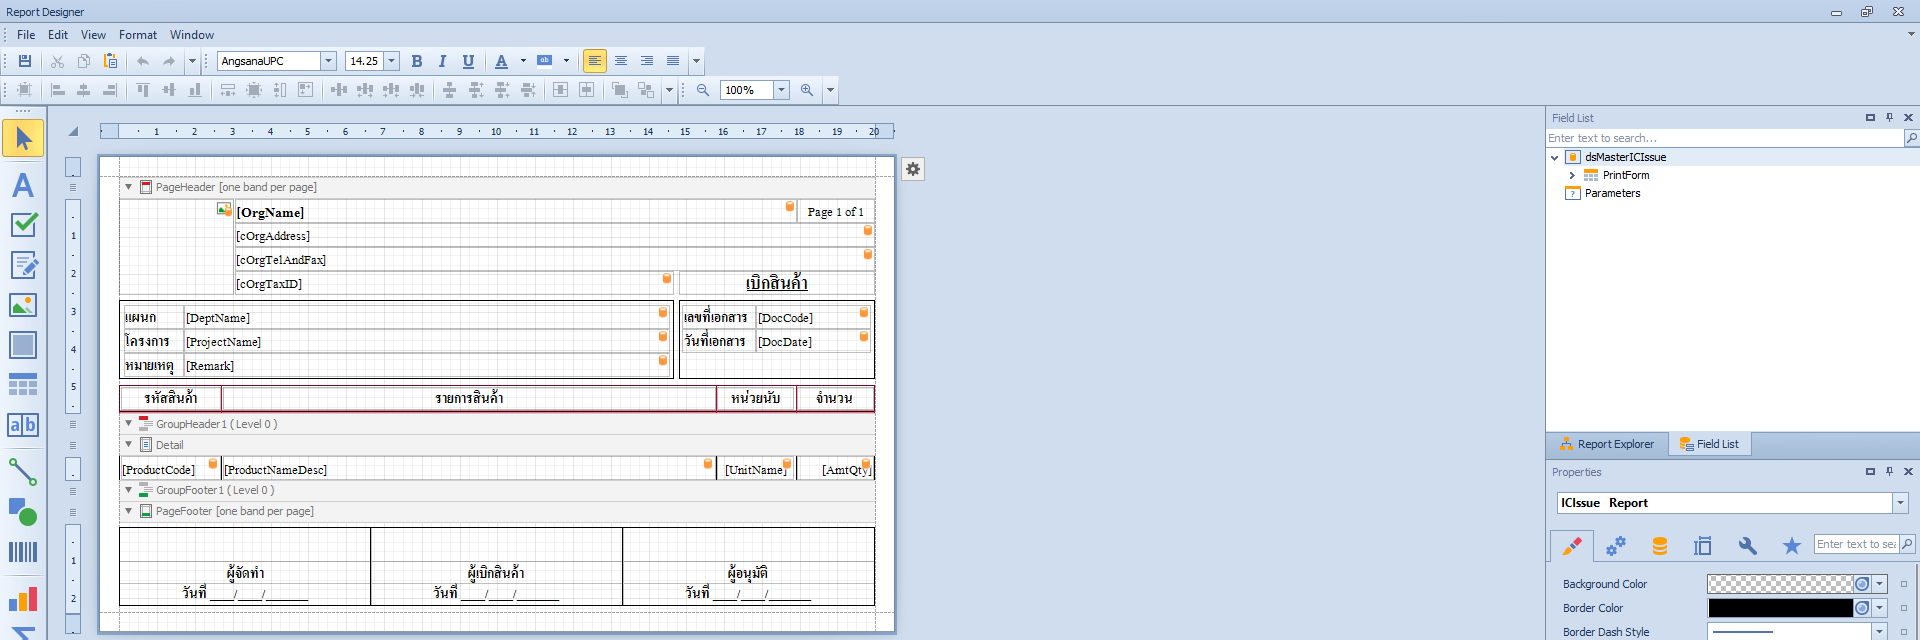Align lefts of selected controls
This screenshot has height=640, width=1920.
tap(58, 90)
